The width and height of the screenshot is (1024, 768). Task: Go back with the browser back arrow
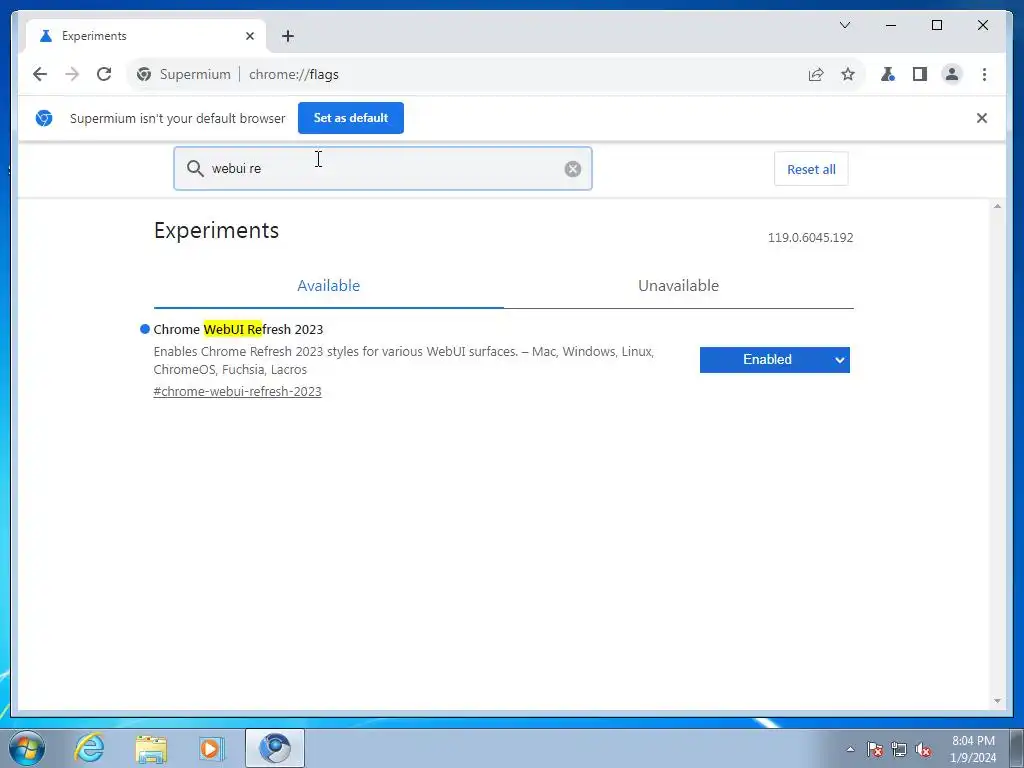pos(40,74)
